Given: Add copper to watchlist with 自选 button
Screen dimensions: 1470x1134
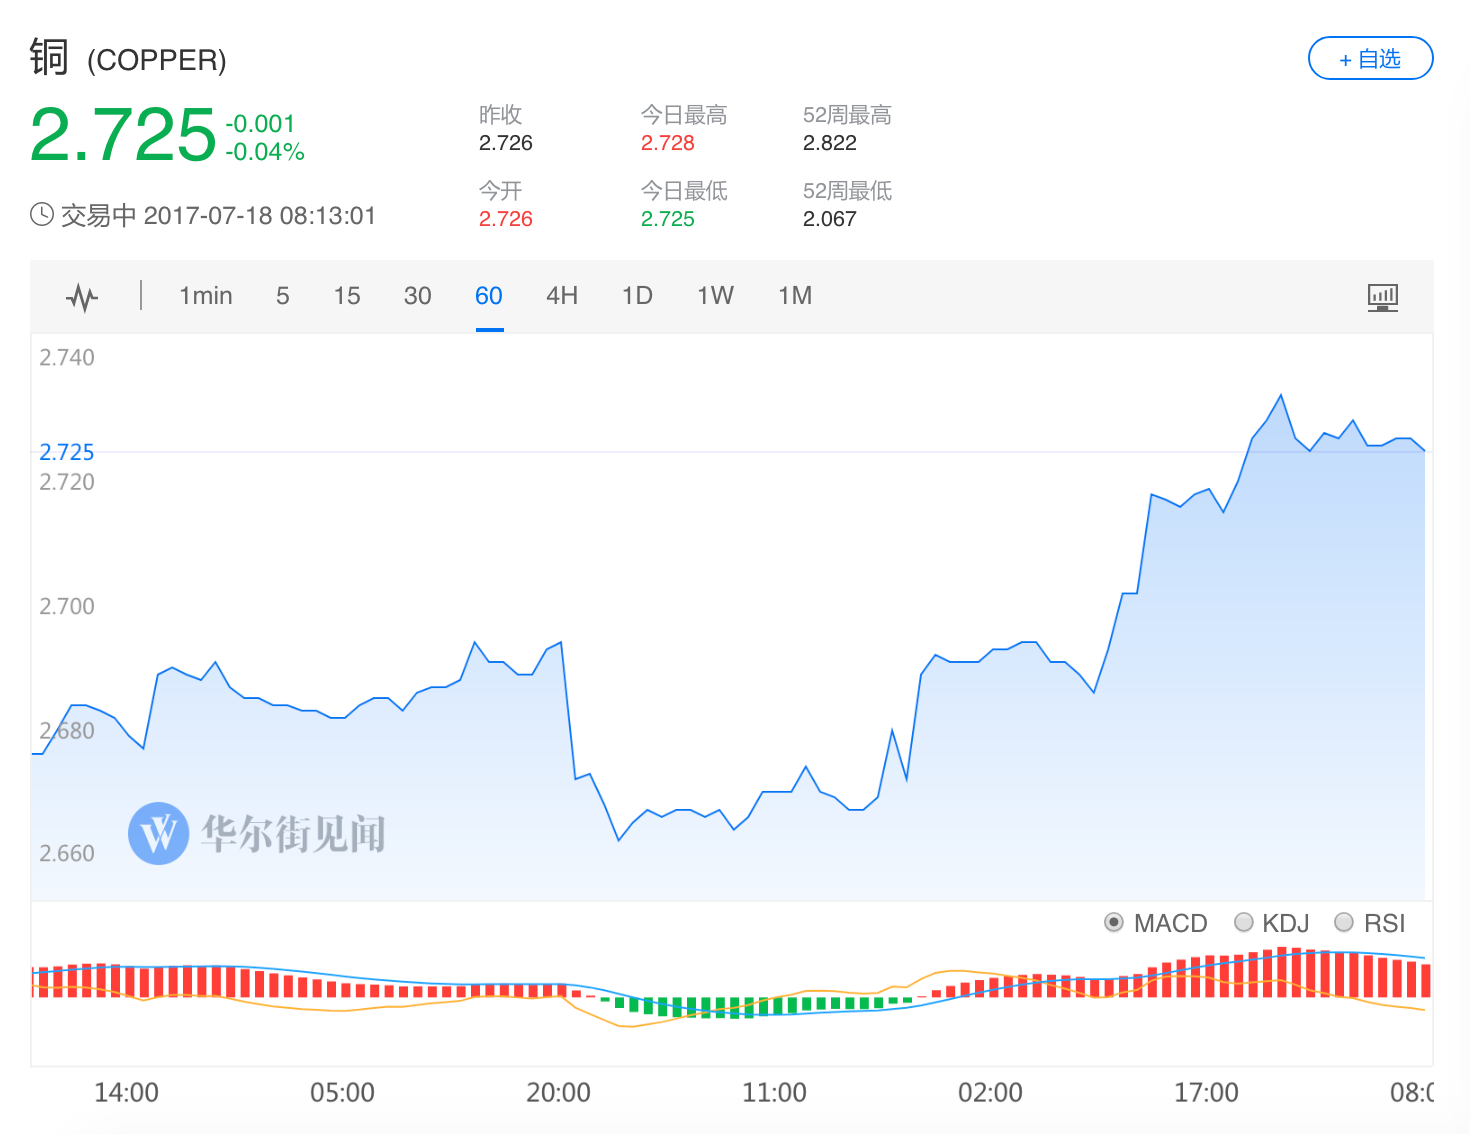Looking at the screenshot, I should 1370,59.
